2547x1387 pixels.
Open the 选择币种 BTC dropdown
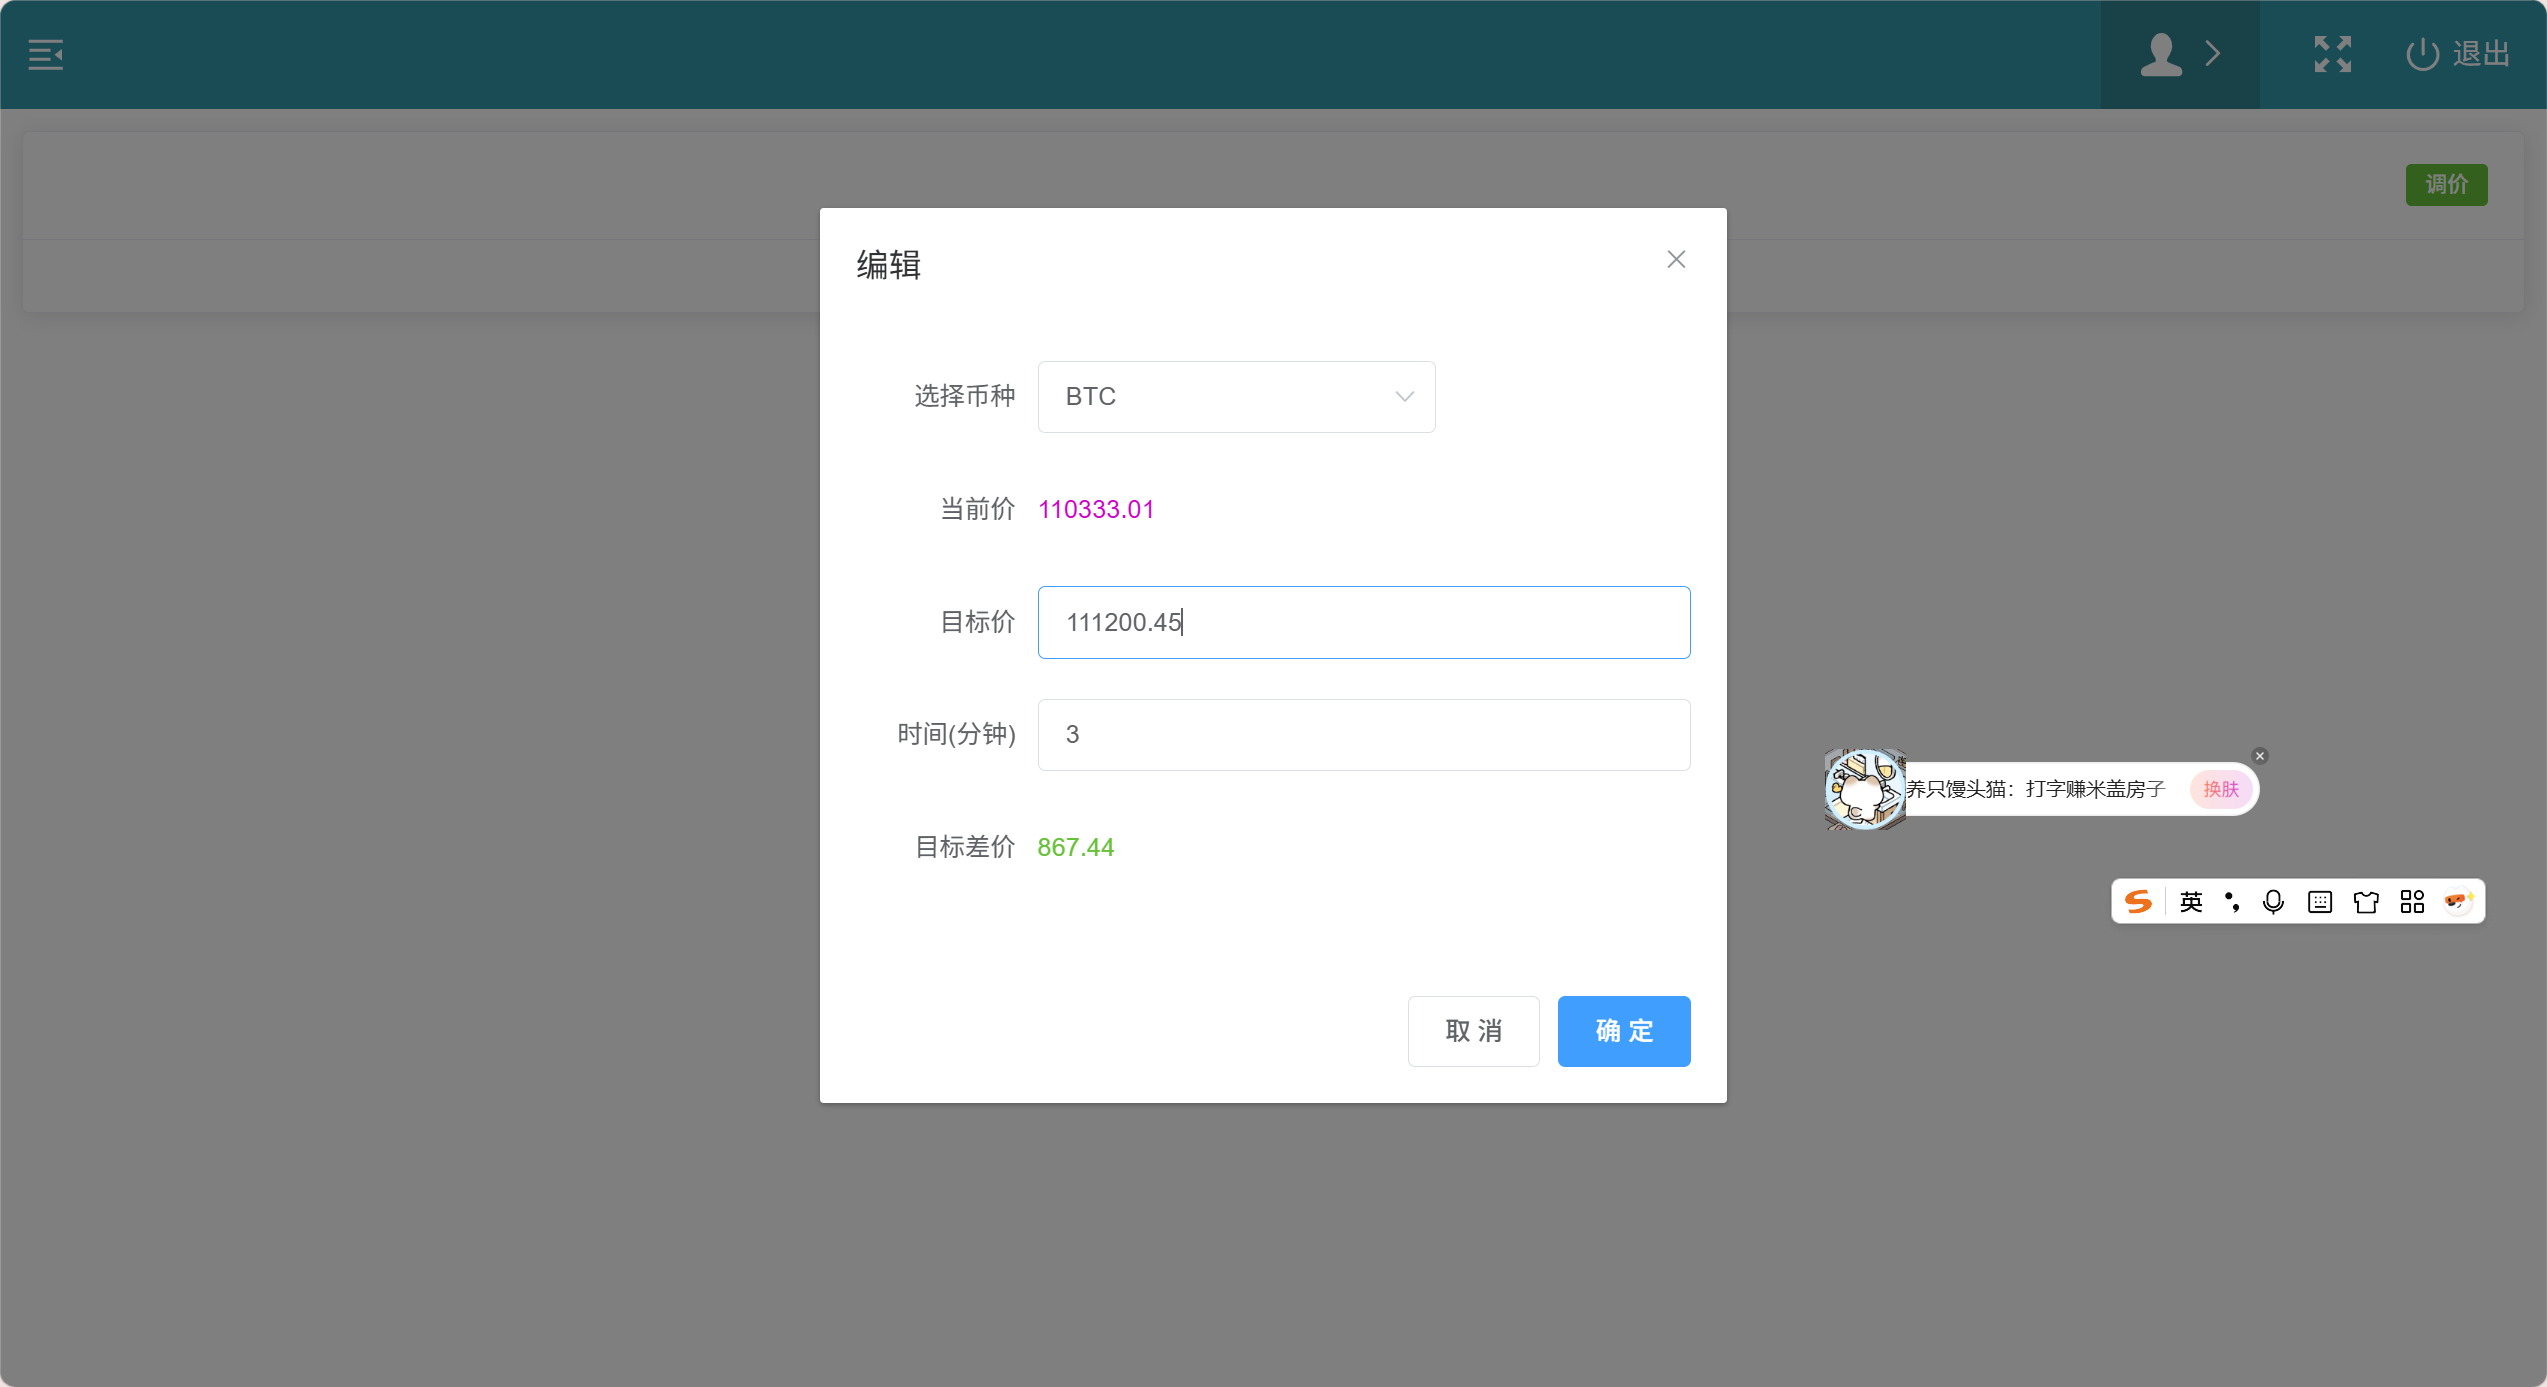point(1236,397)
